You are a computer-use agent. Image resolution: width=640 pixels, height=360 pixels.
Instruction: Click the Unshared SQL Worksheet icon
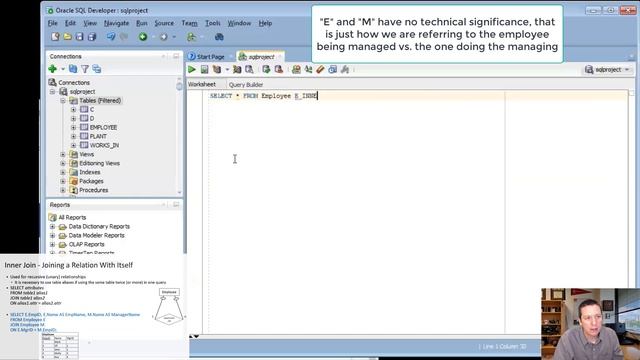[296, 69]
